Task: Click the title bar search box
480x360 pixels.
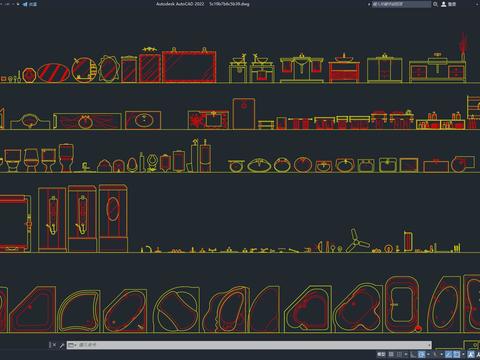Action: tap(401, 4)
